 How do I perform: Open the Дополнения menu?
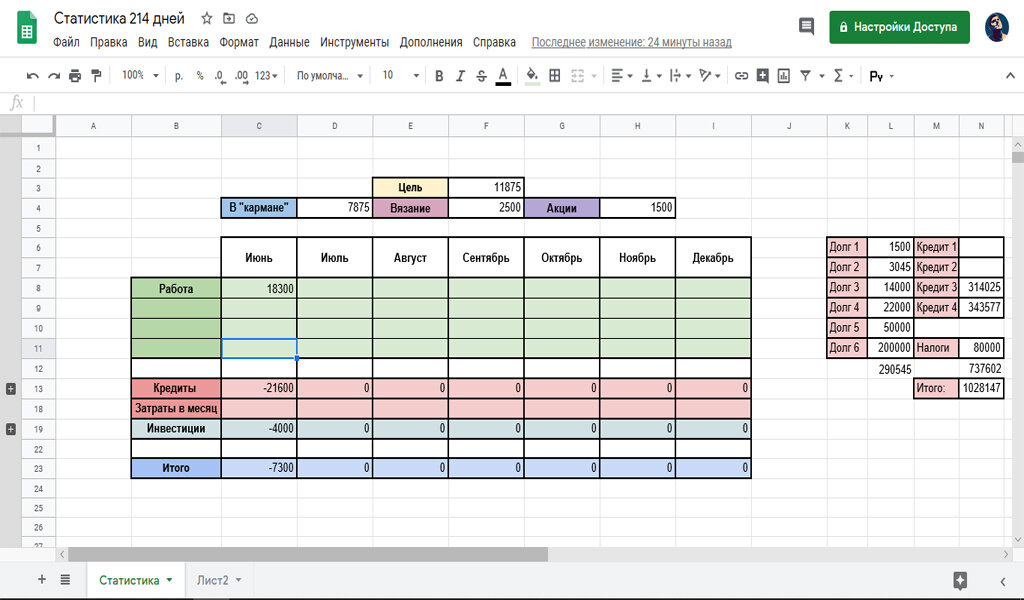point(431,42)
